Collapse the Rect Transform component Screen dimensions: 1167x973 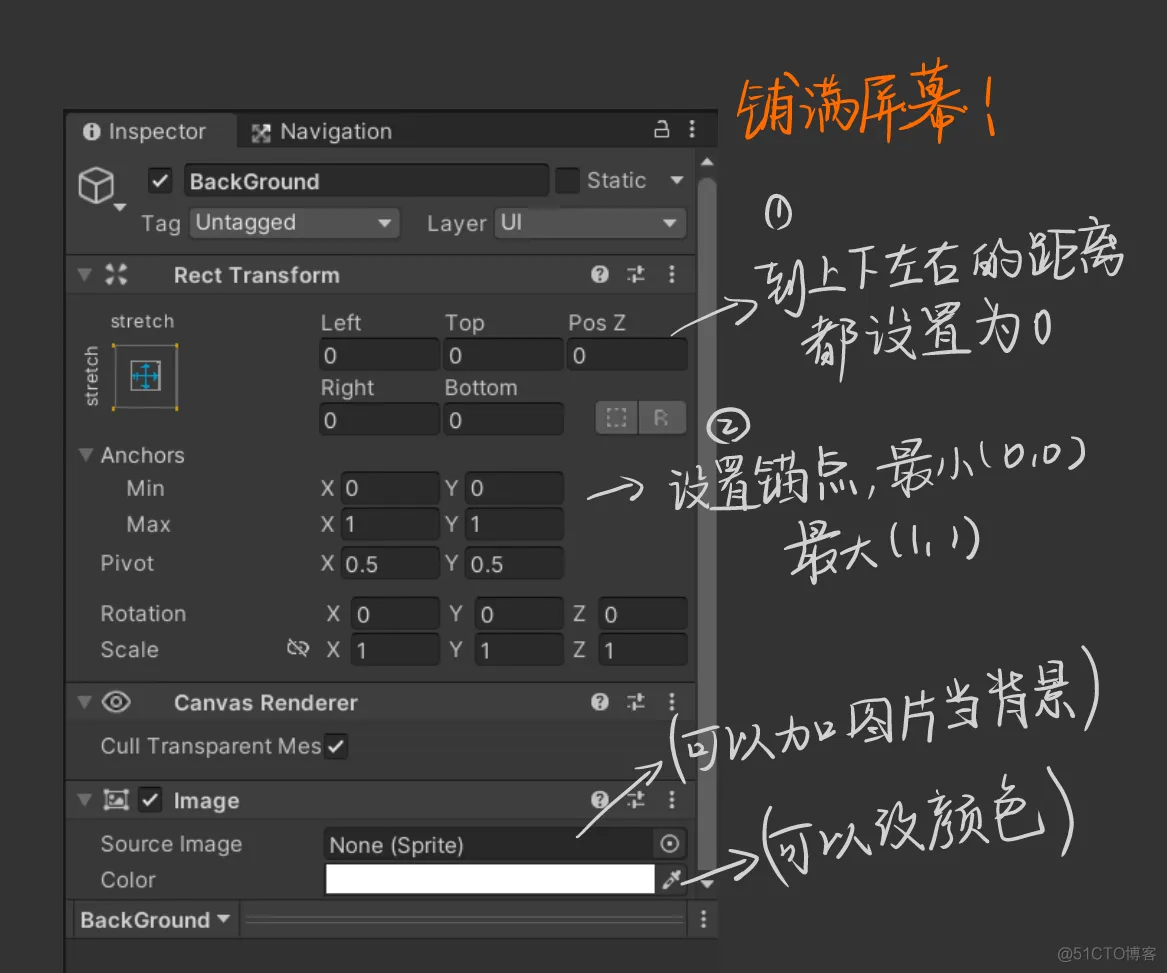click(x=85, y=275)
